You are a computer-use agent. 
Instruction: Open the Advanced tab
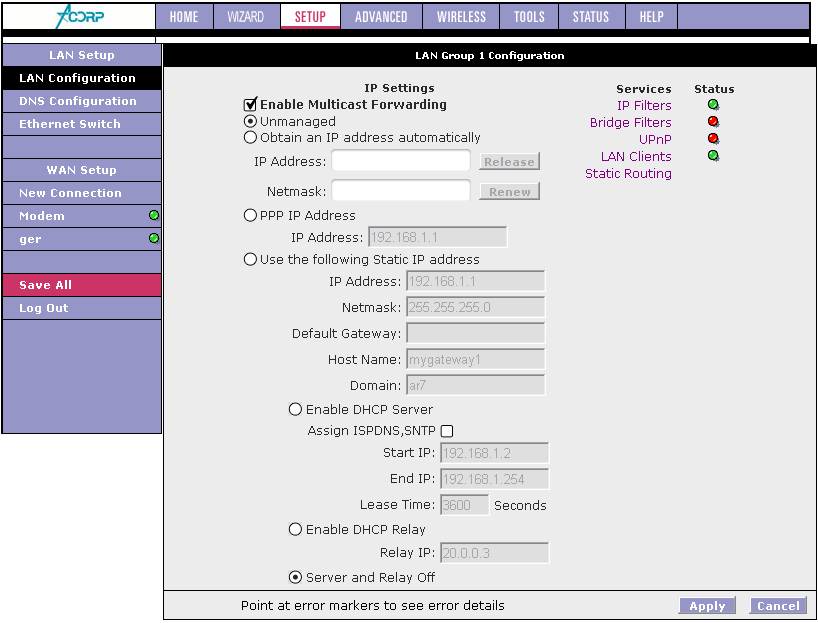tap(381, 17)
